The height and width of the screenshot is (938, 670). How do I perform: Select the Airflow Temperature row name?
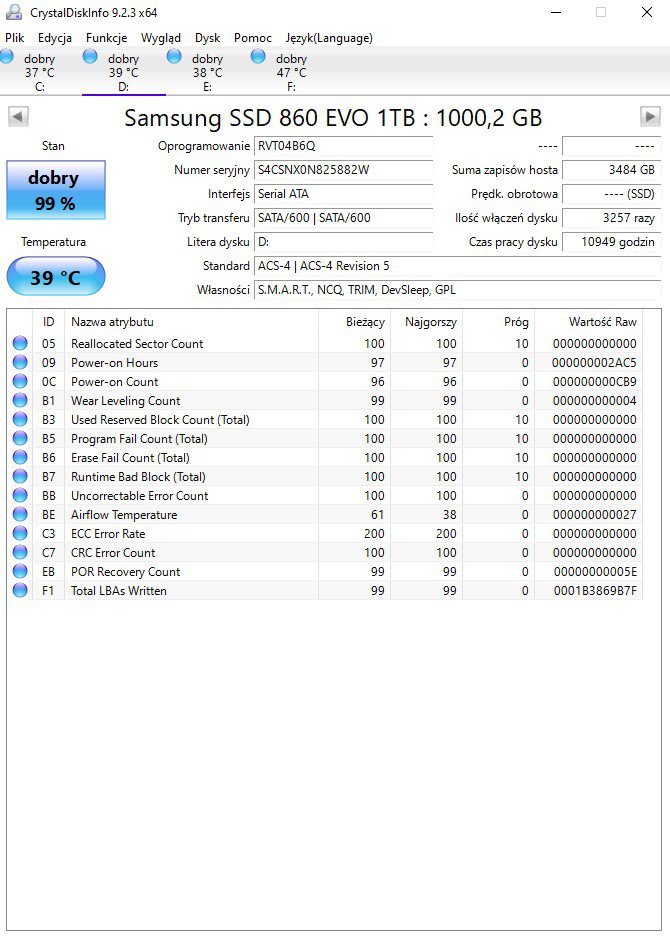click(124, 514)
